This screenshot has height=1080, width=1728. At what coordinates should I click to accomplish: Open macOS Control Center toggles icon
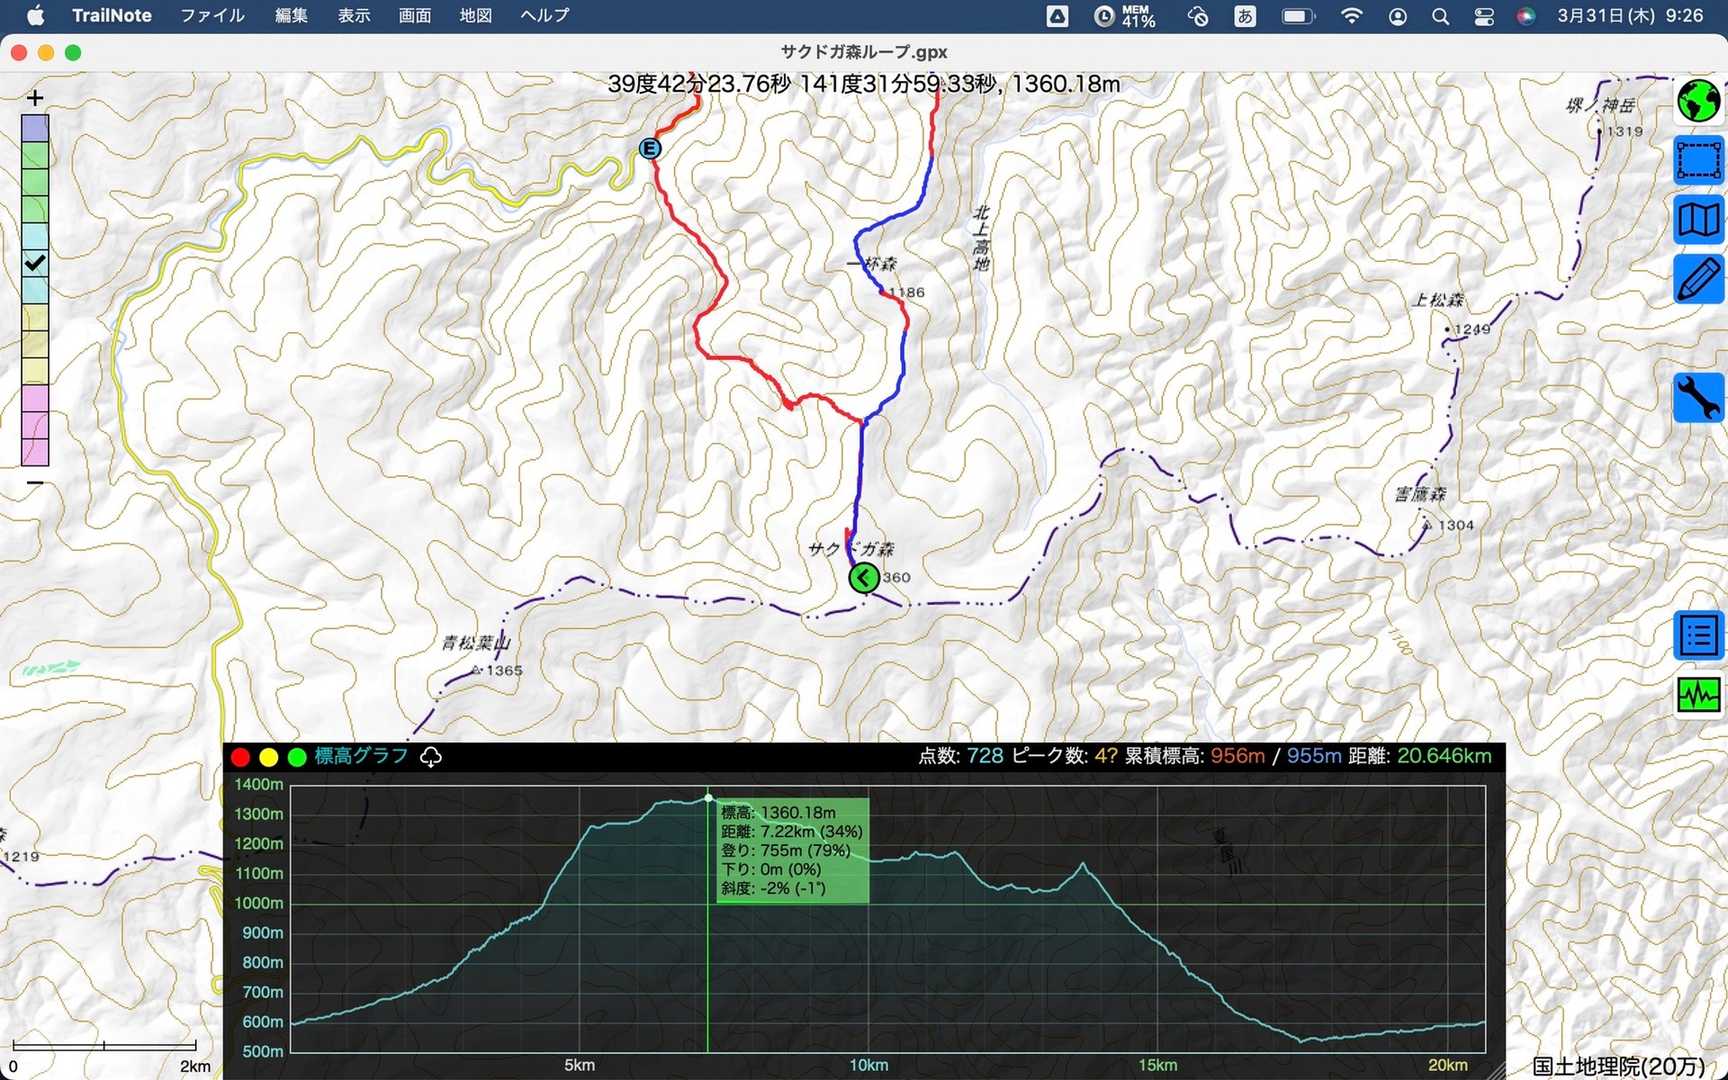1483,16
